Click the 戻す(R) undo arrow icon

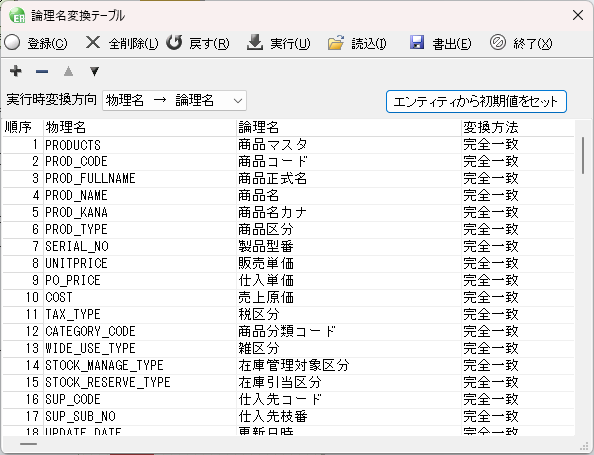174,42
